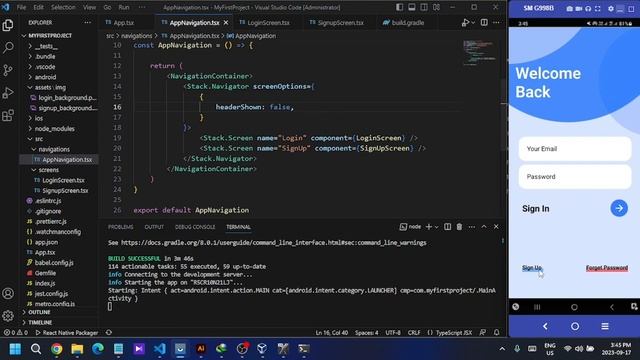Open the Manage gear icon
Viewport: 640px width, 360px height.
point(8,316)
